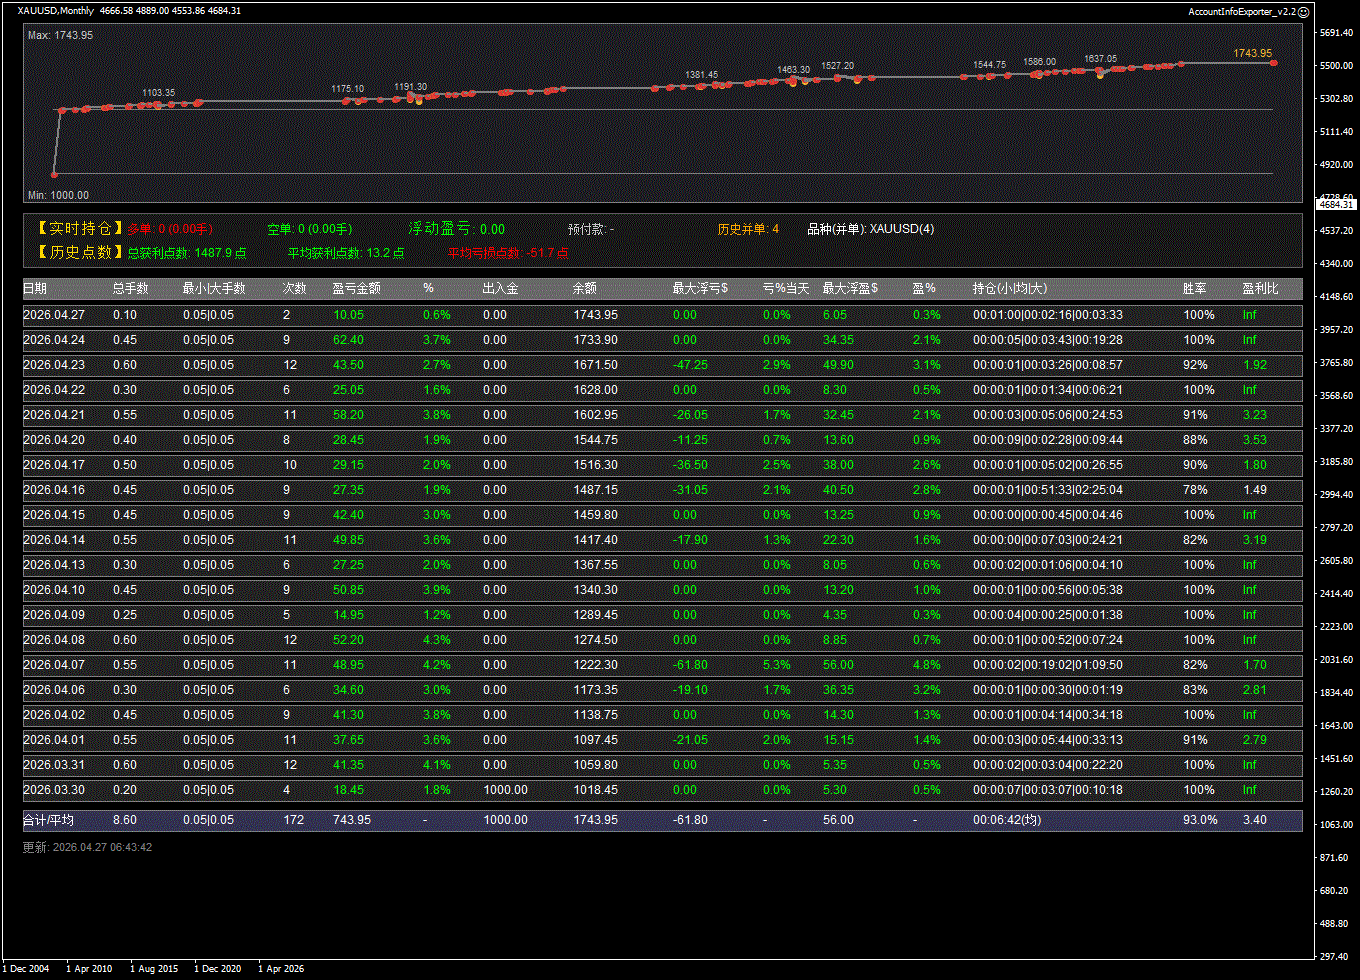Select the 2026.04.27 row date
The image size is (1360, 980).
pos(54,315)
